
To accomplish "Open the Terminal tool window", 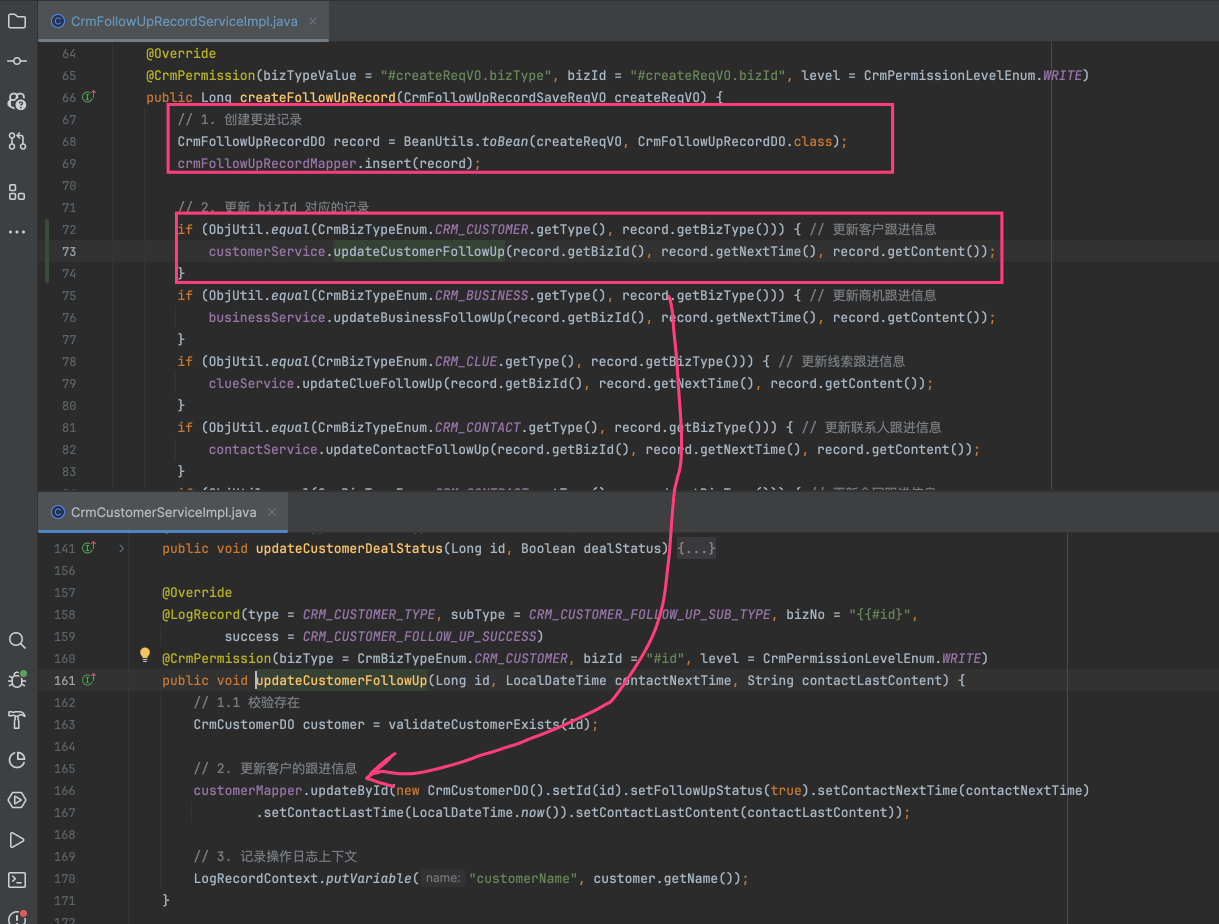I will (x=16, y=880).
